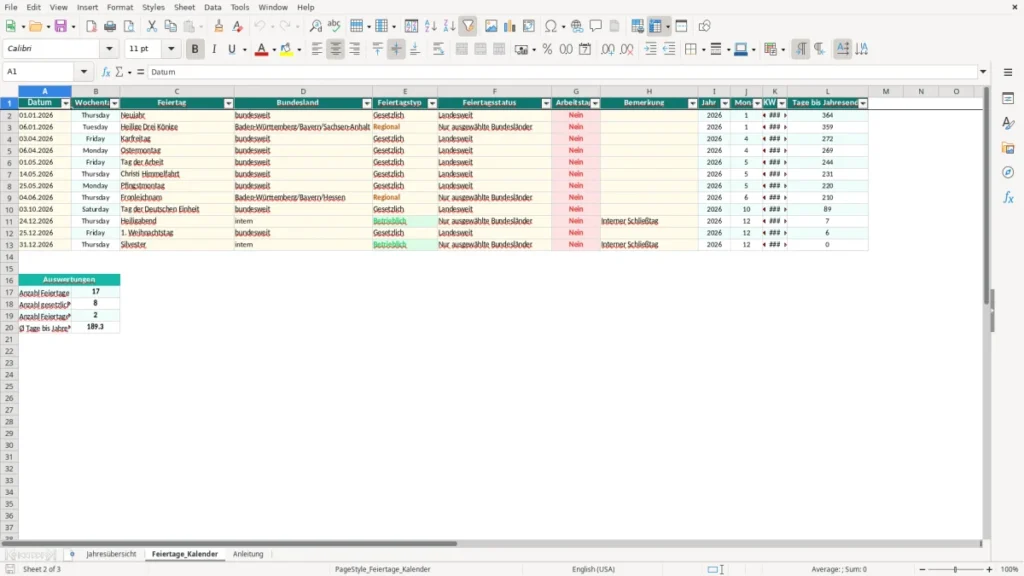
Task: Click the Clone Formatting paintbrush icon
Action: [219, 26]
